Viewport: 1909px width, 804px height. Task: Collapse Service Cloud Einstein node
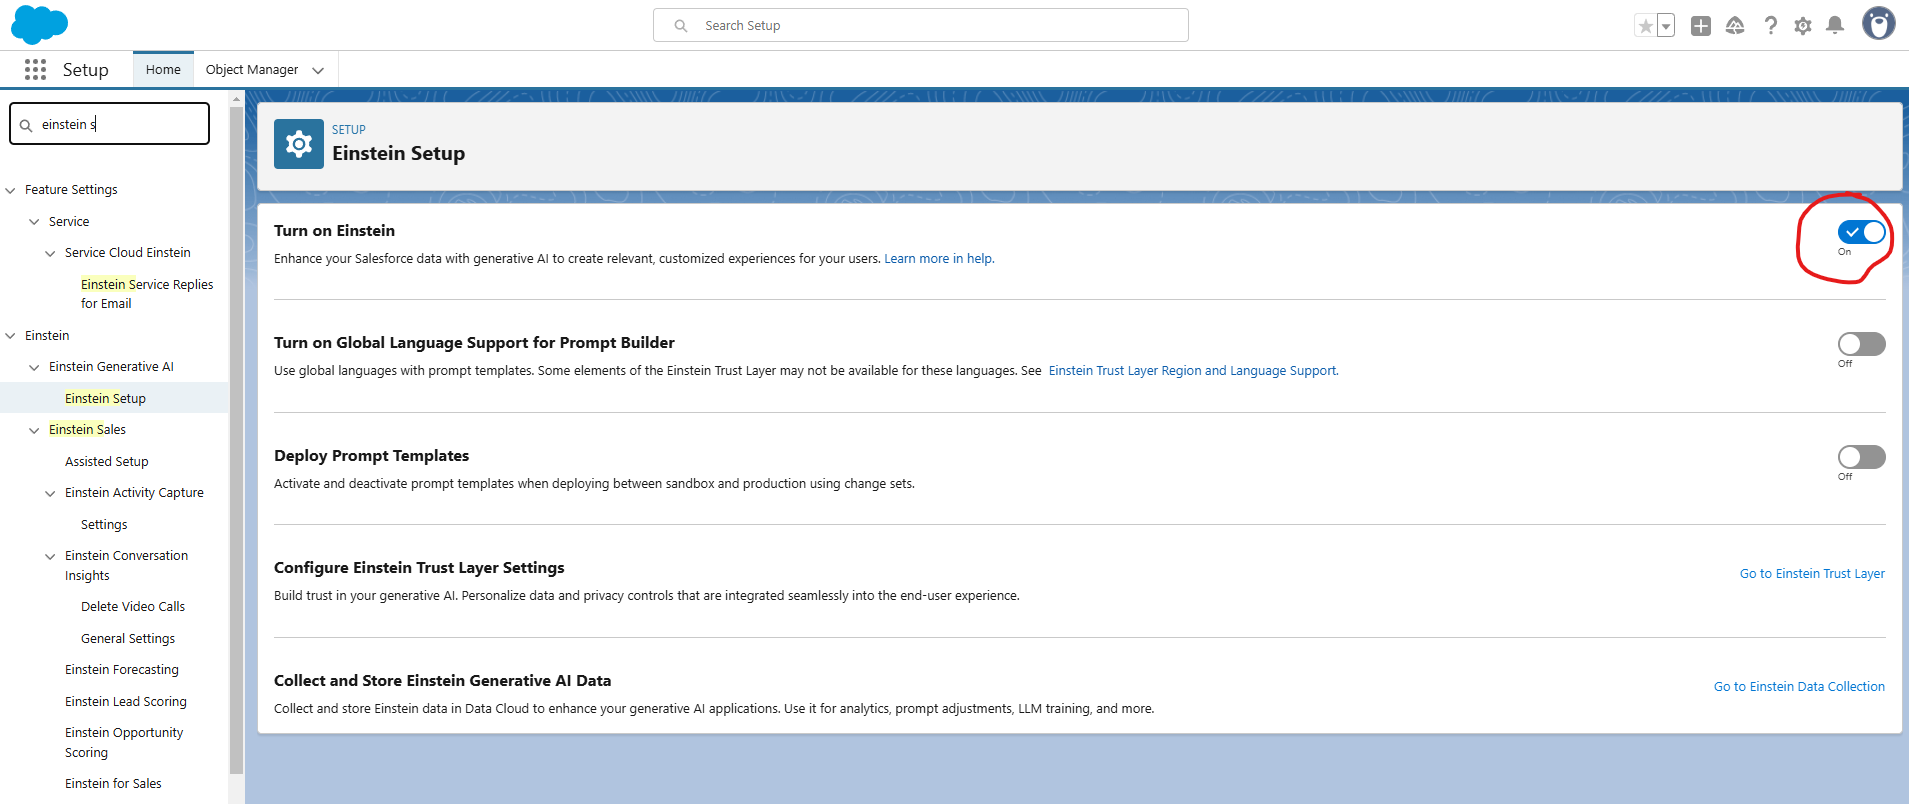pos(50,253)
